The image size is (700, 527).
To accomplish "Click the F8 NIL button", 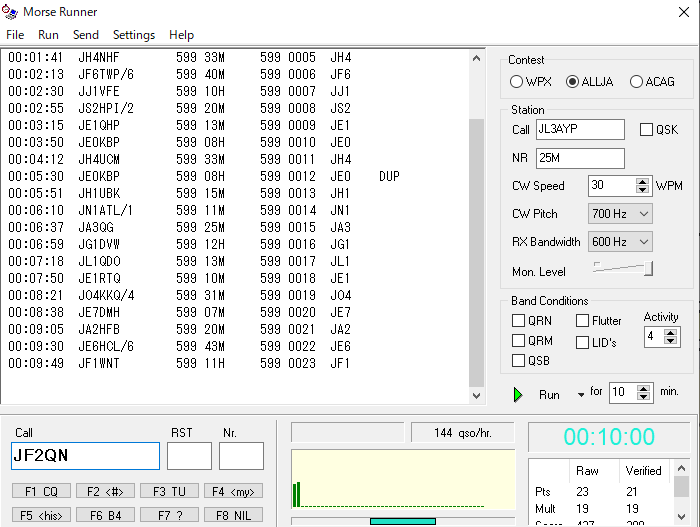I will click(x=233, y=515).
